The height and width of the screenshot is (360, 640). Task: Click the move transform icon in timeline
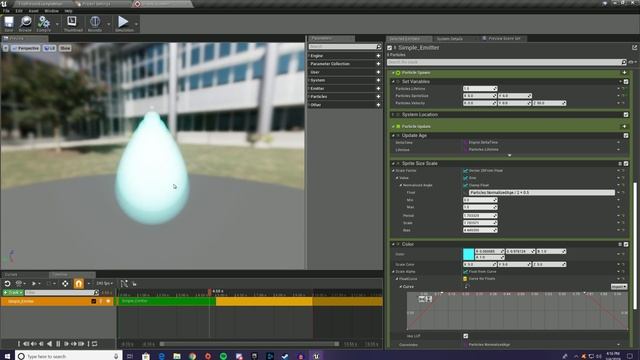click(x=65, y=283)
